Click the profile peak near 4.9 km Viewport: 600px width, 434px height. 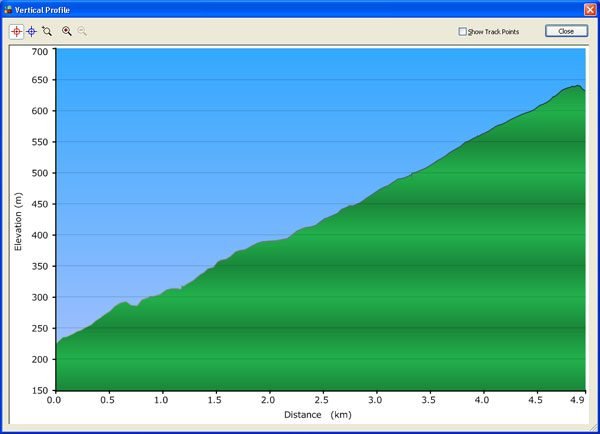click(x=576, y=86)
